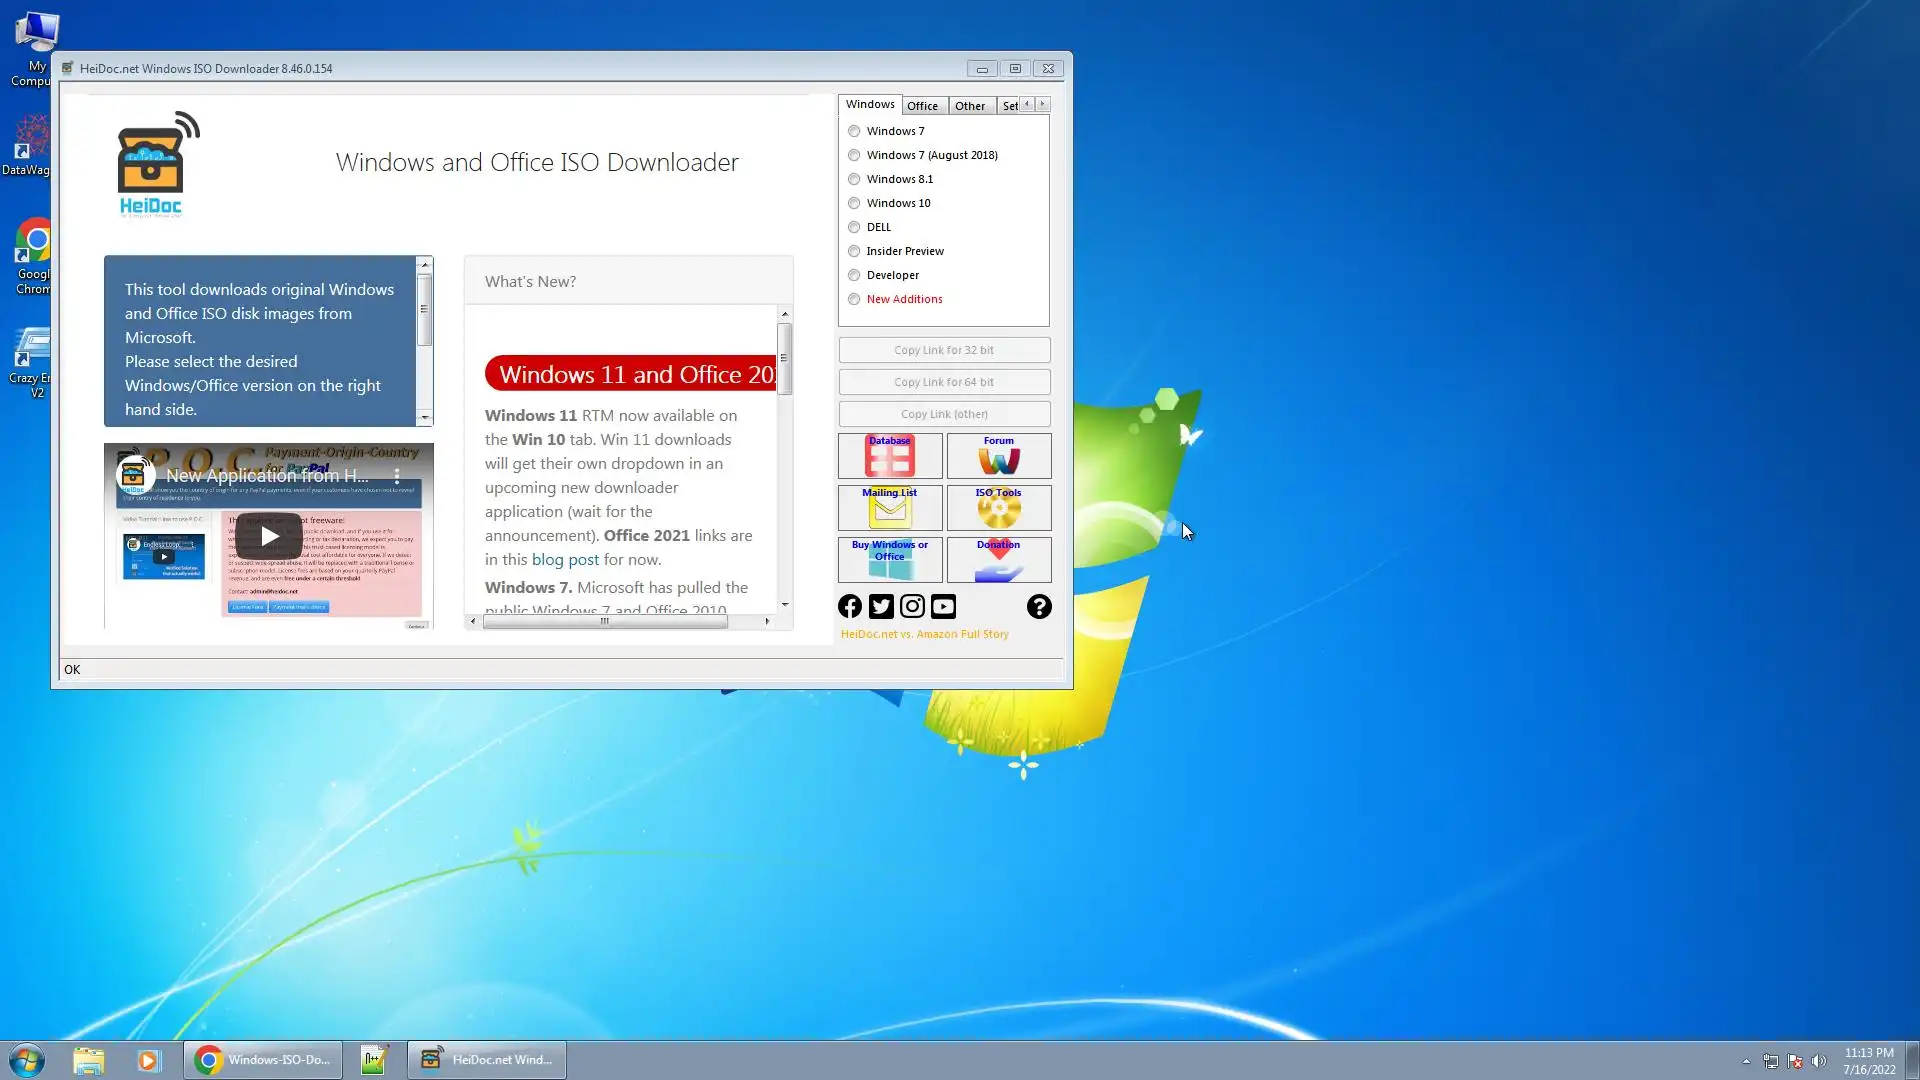Viewport: 1920px width, 1080px height.
Task: Select the Windows 8.1 radio option
Action: 854,179
